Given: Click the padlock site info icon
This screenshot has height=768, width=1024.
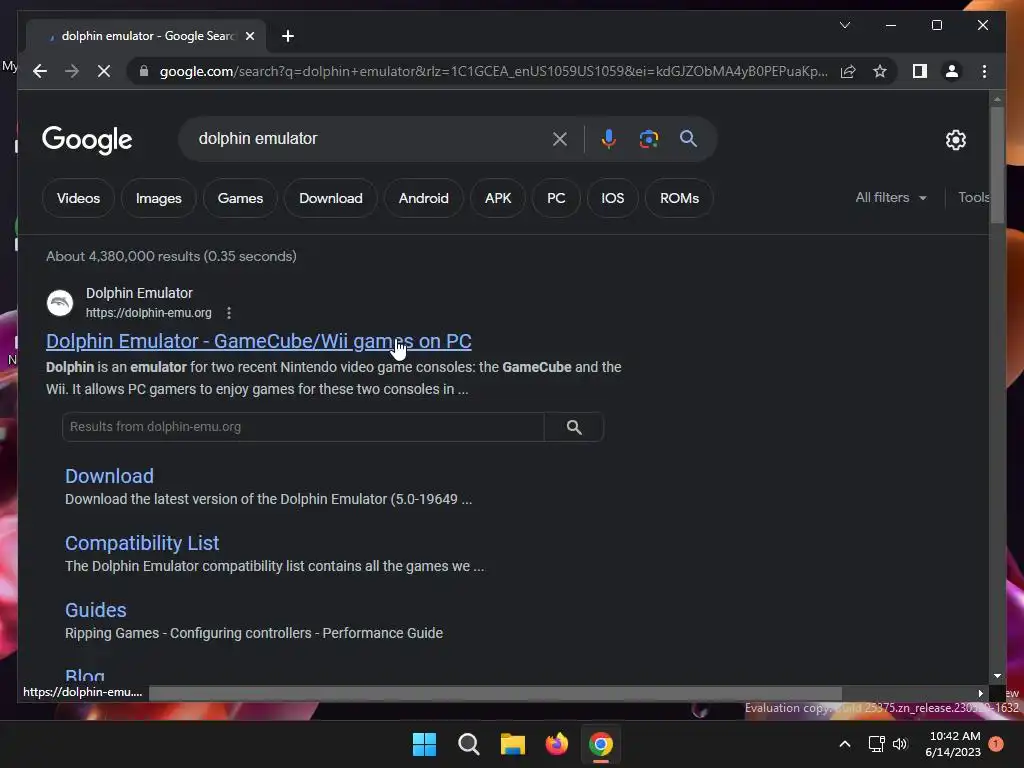Looking at the screenshot, I should (x=144, y=71).
